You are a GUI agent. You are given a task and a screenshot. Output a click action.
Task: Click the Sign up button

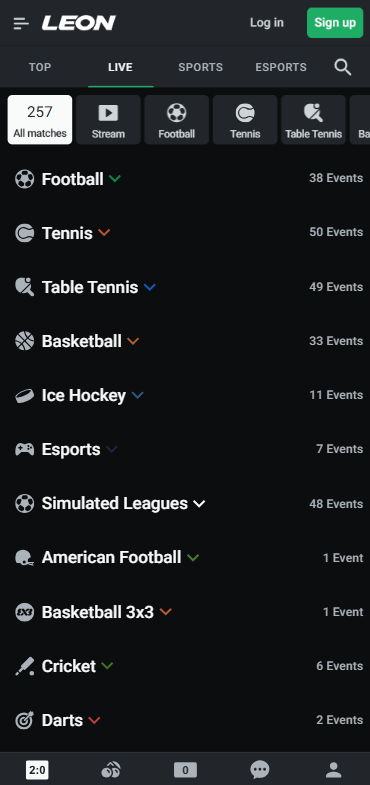(x=335, y=23)
